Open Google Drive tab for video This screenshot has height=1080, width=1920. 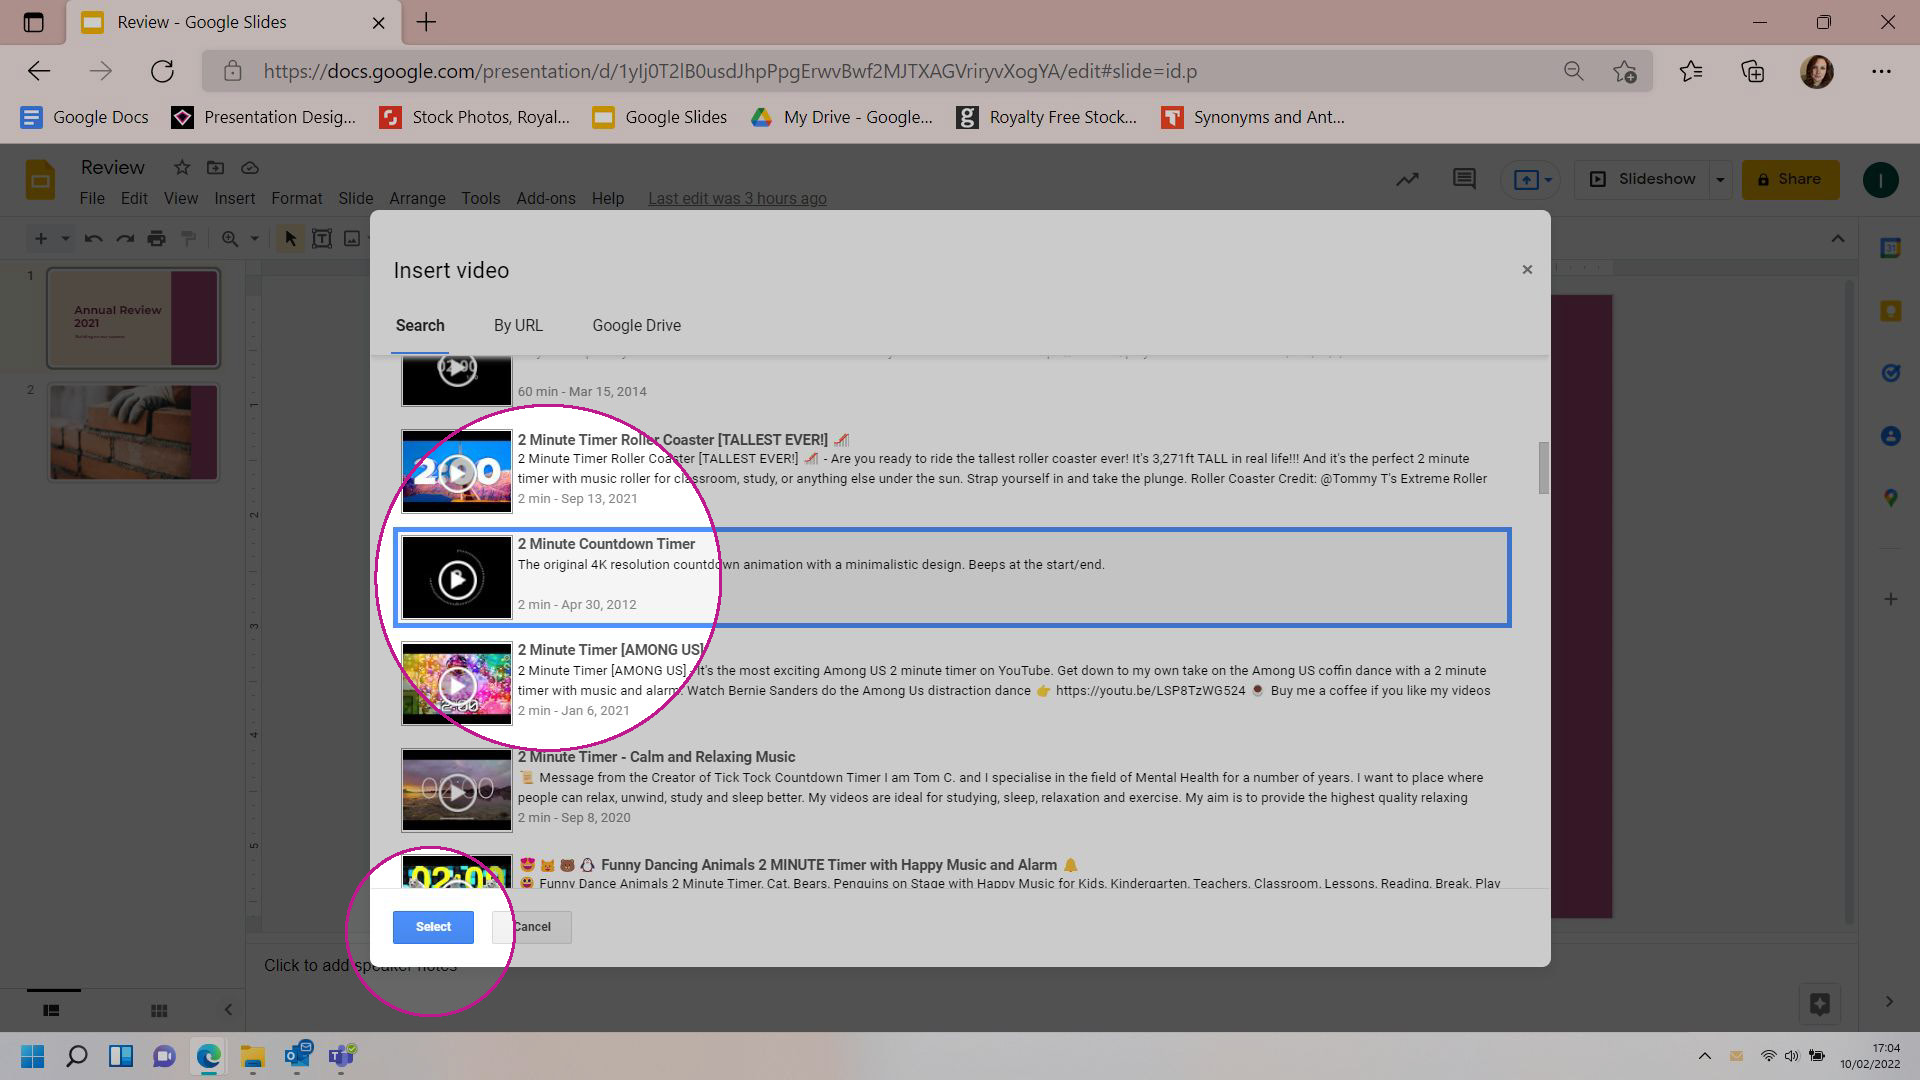[637, 324]
